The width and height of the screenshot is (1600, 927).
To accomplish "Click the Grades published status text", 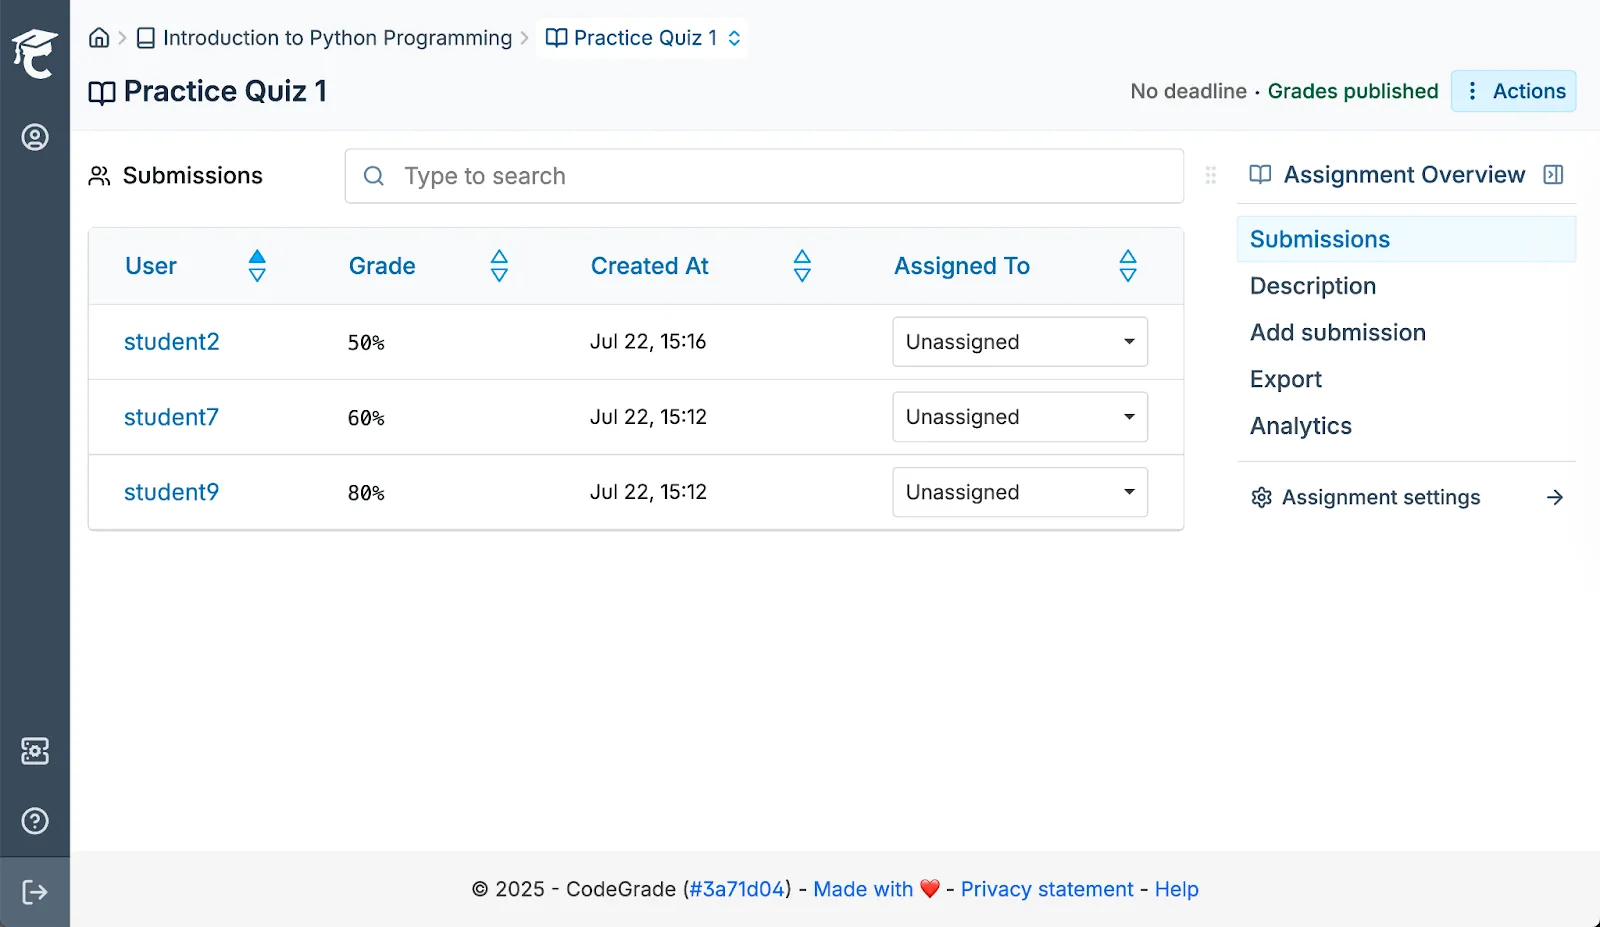I will pos(1353,91).
